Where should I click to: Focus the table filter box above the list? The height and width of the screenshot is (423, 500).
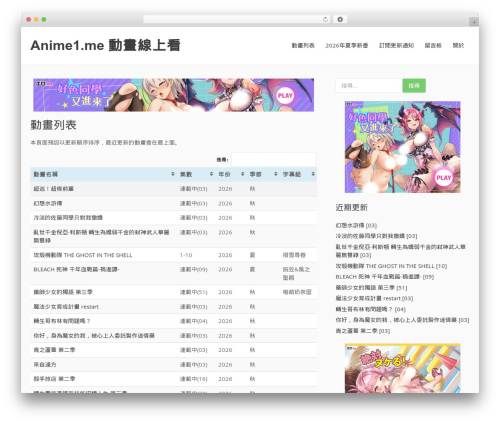pos(274,160)
